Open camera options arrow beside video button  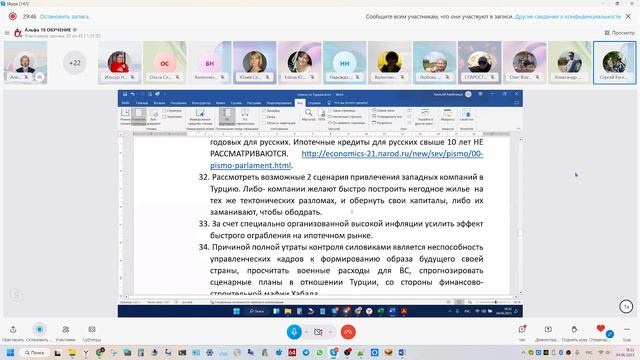tap(330, 332)
